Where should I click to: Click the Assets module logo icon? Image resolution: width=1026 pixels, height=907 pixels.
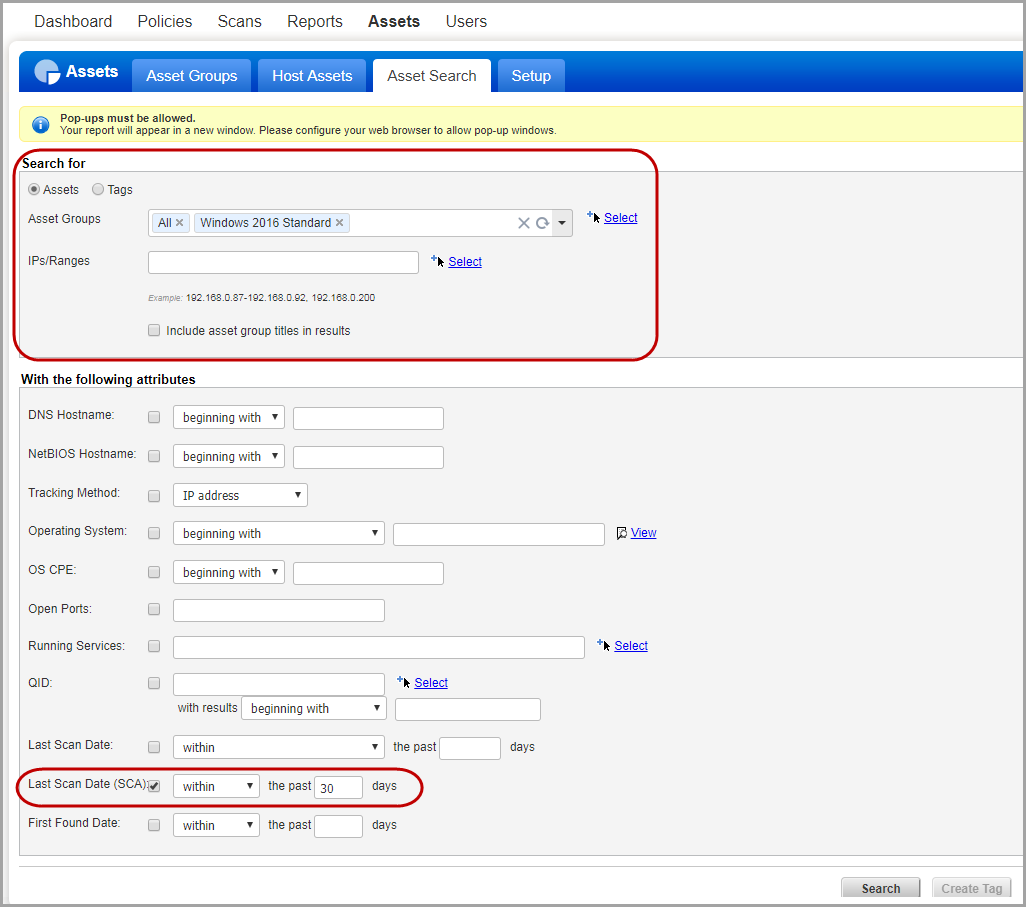[x=46, y=72]
